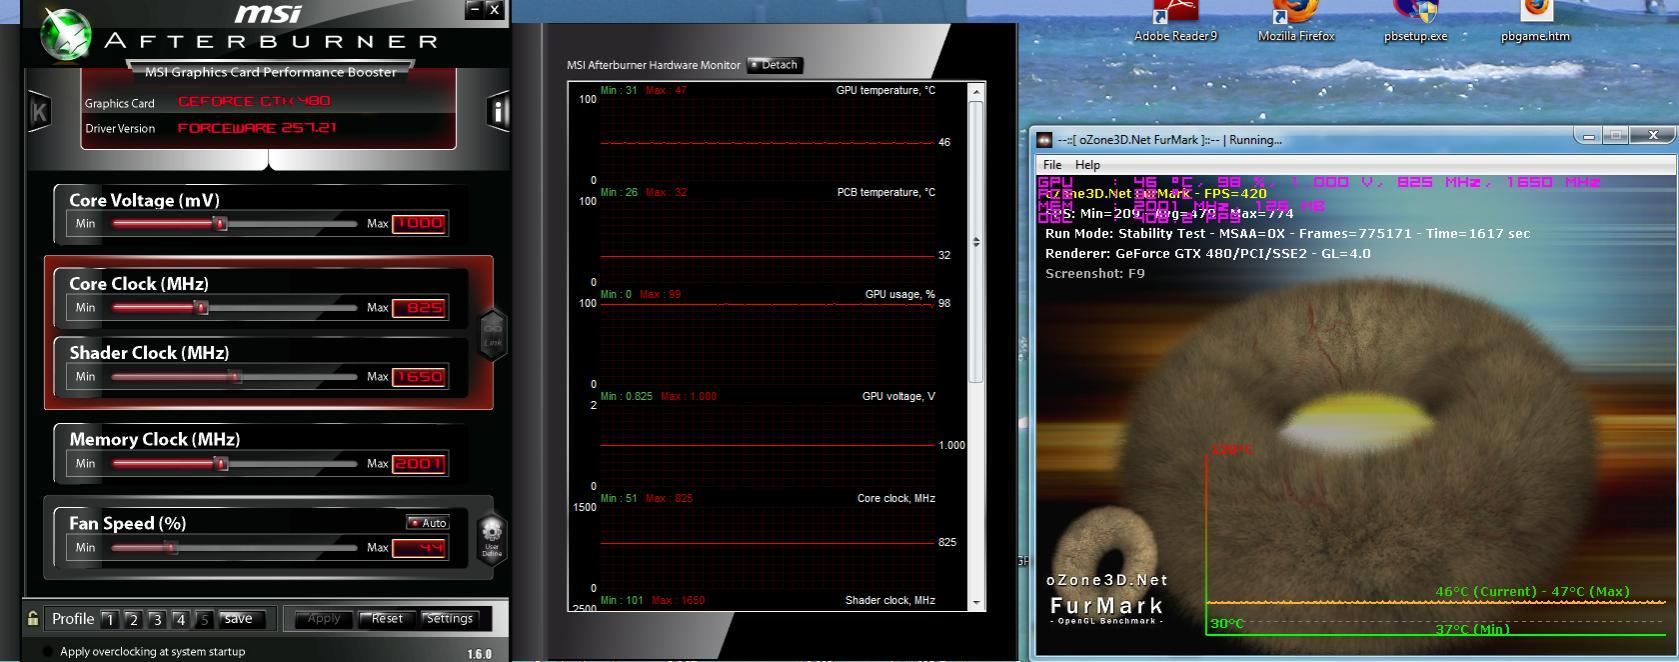Click the monitor panel splitter arrows handle
The image size is (1679, 662).
tap(976, 242)
